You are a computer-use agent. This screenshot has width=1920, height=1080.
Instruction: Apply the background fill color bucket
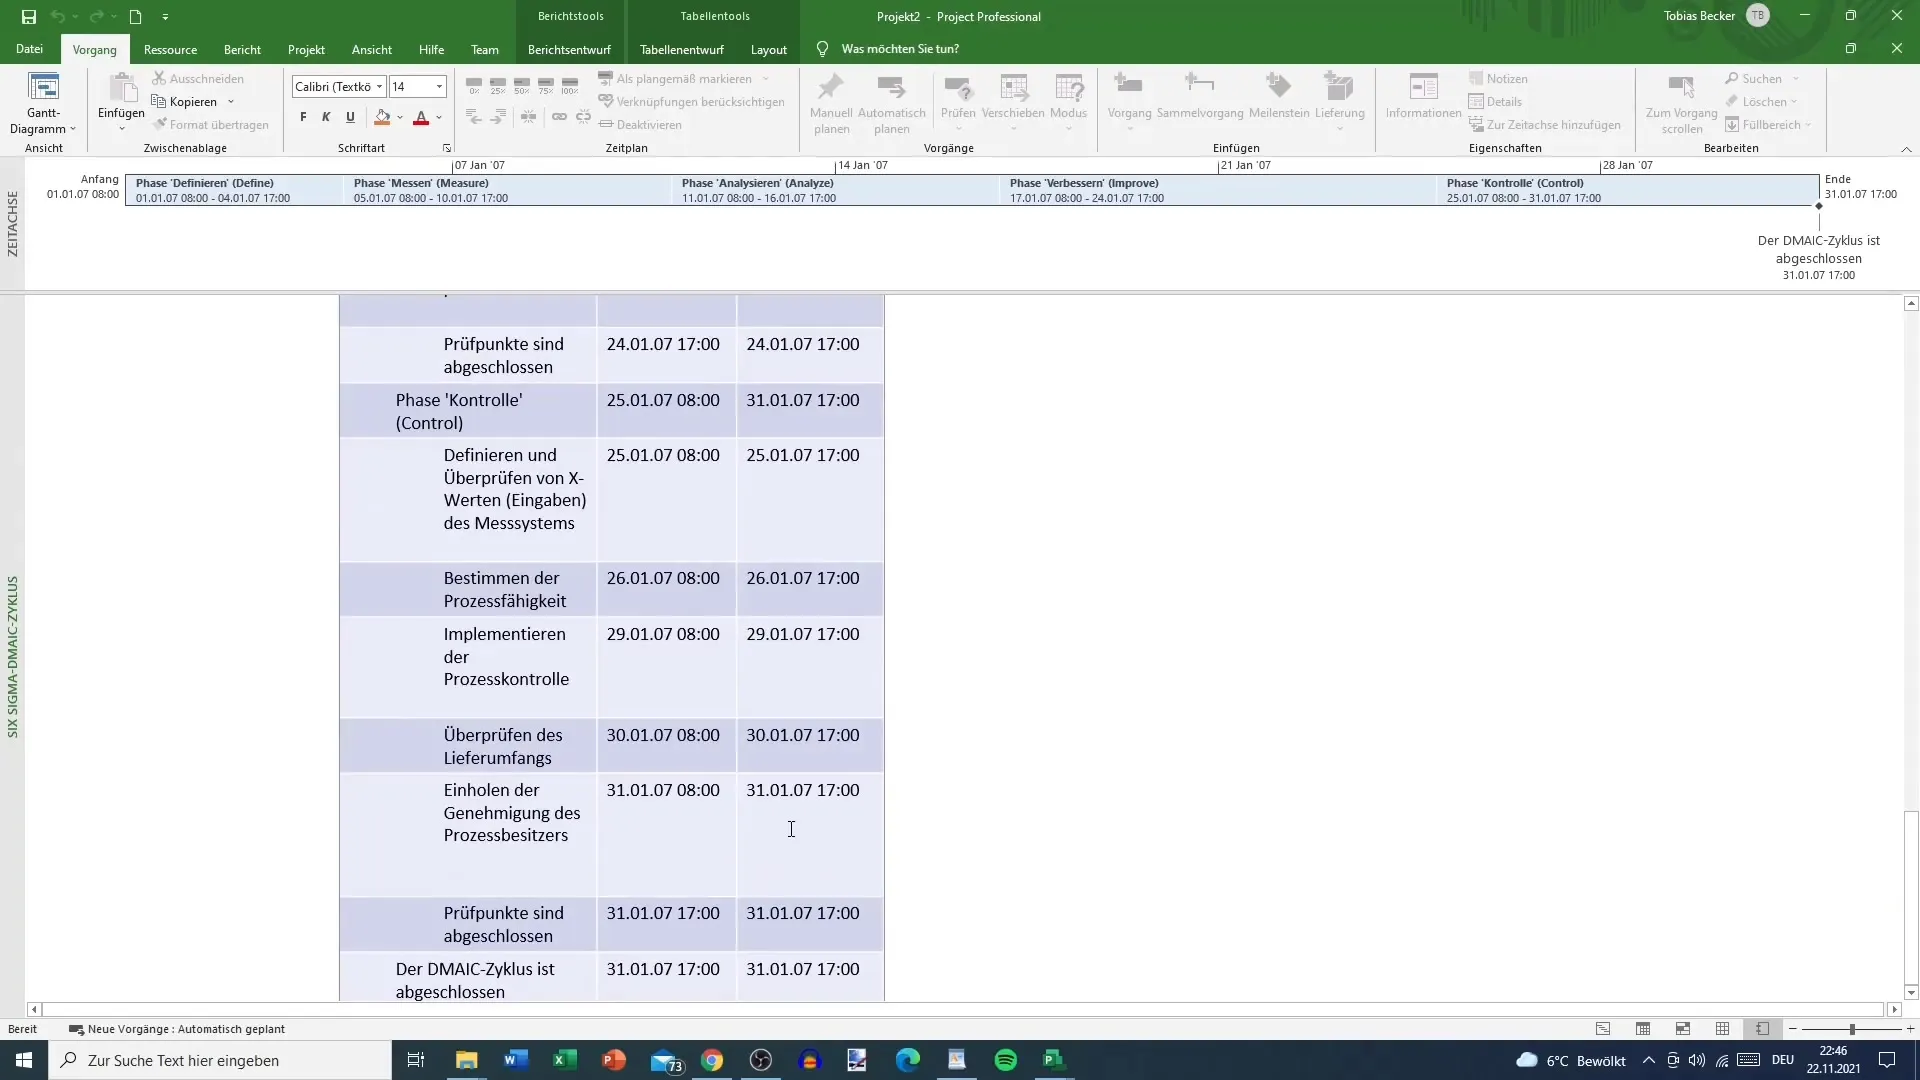point(382,117)
